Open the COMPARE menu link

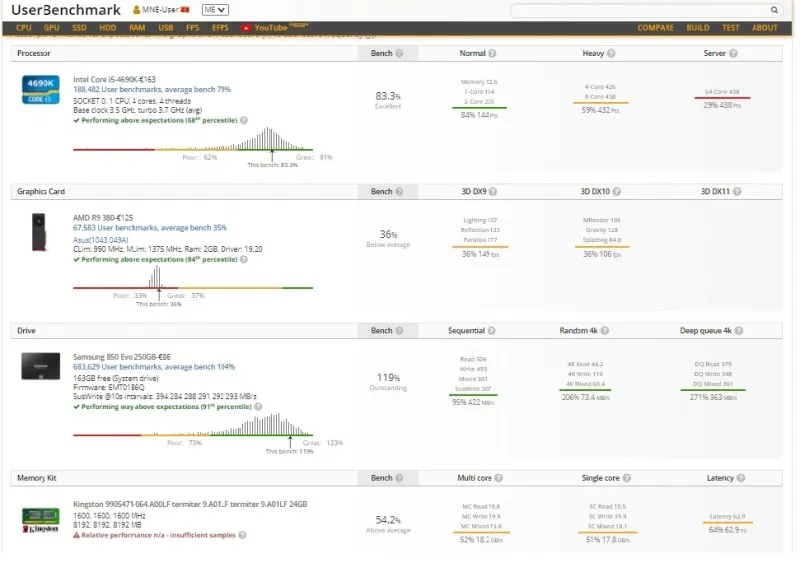click(655, 28)
